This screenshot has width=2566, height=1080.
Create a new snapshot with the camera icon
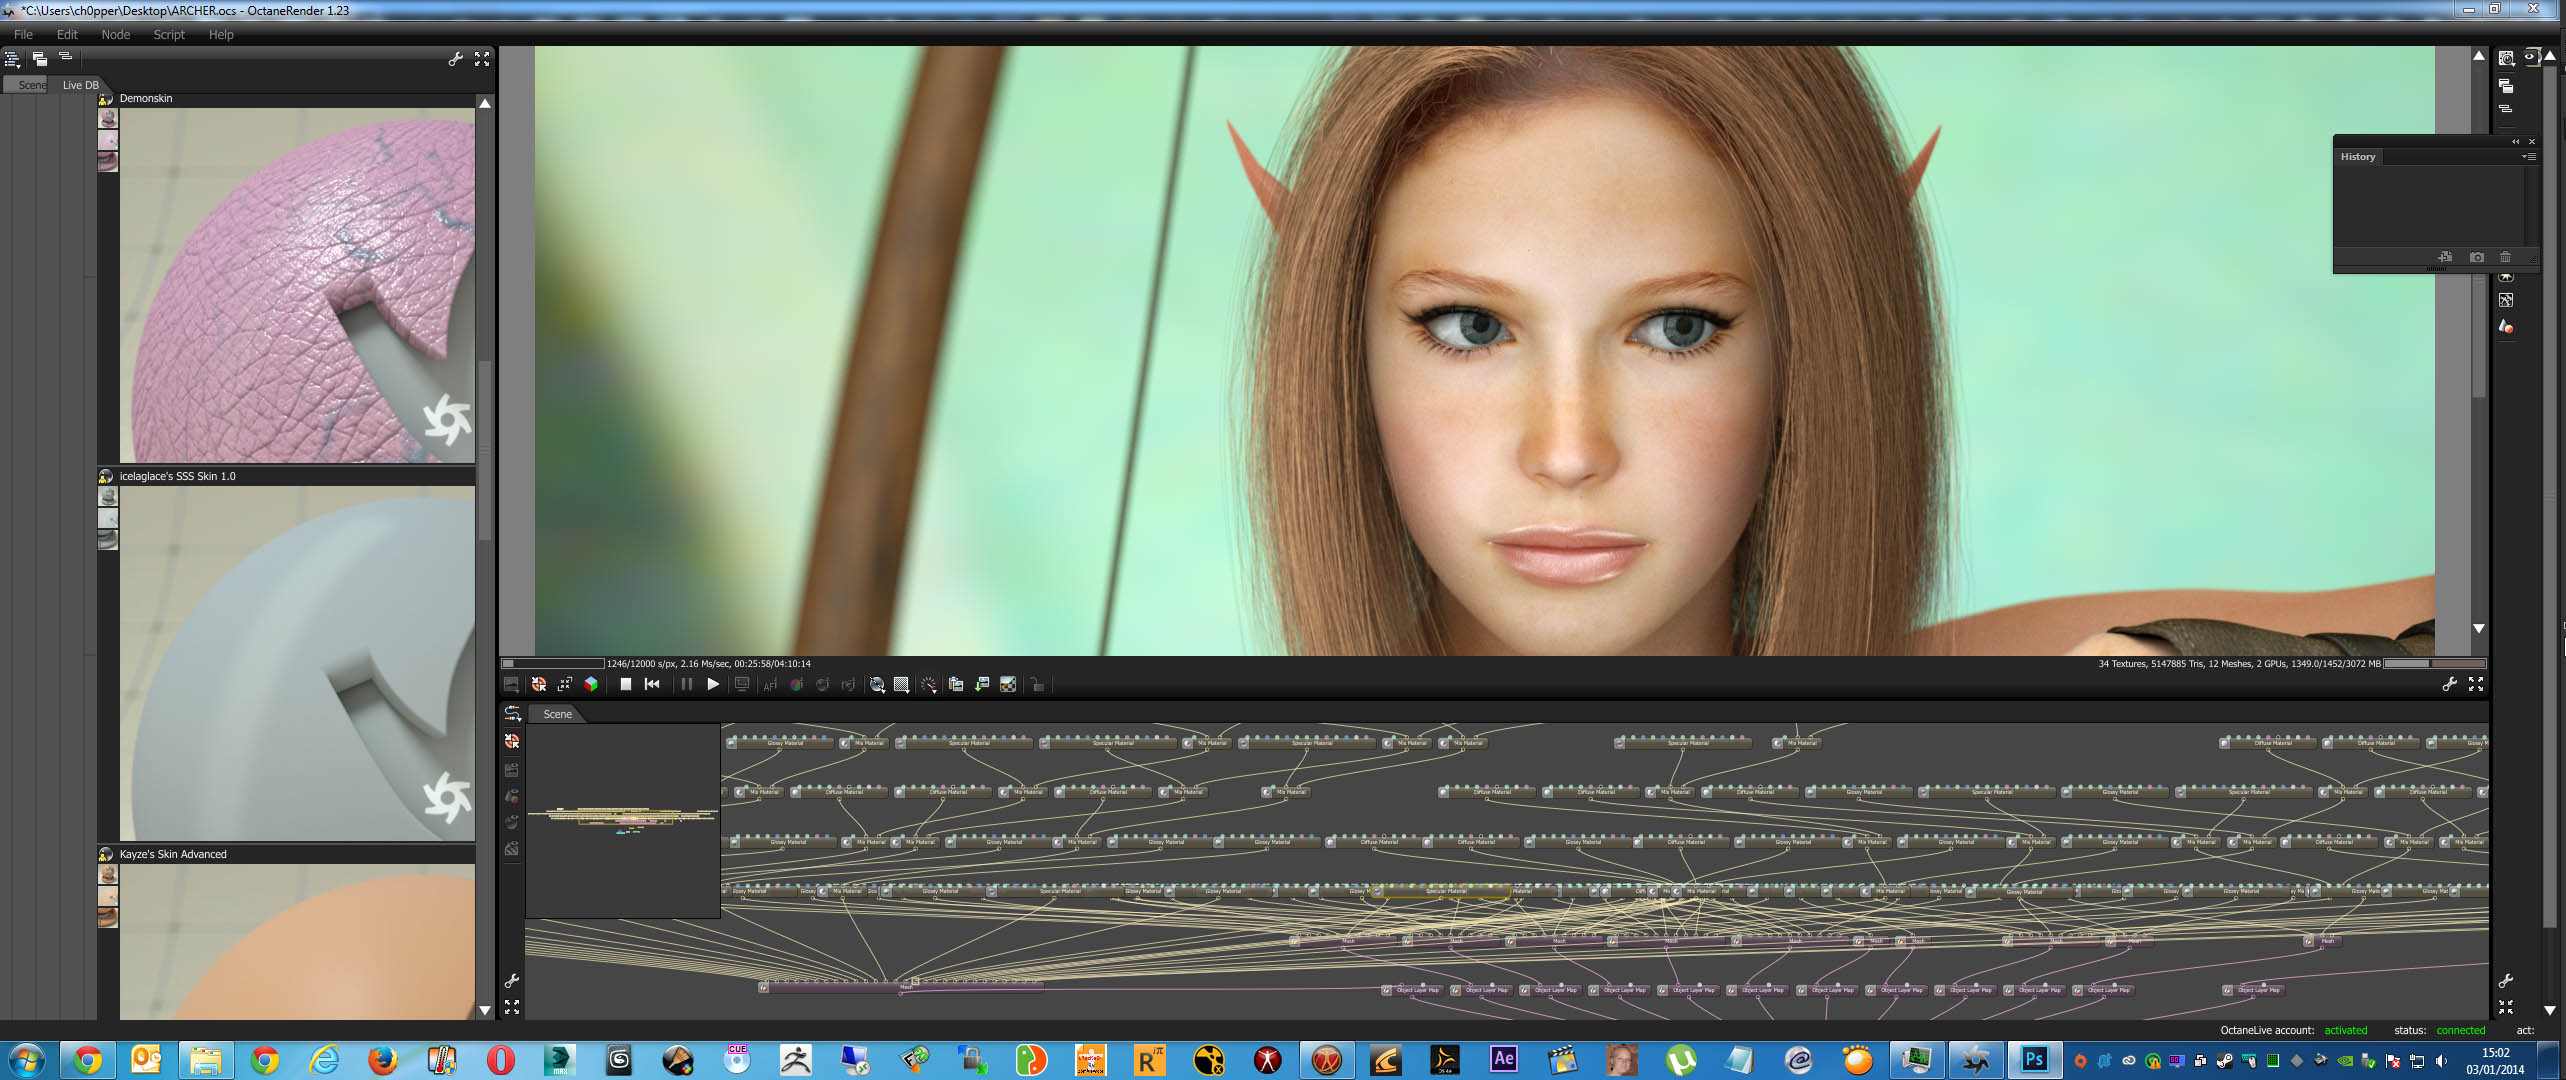[x=2476, y=258]
